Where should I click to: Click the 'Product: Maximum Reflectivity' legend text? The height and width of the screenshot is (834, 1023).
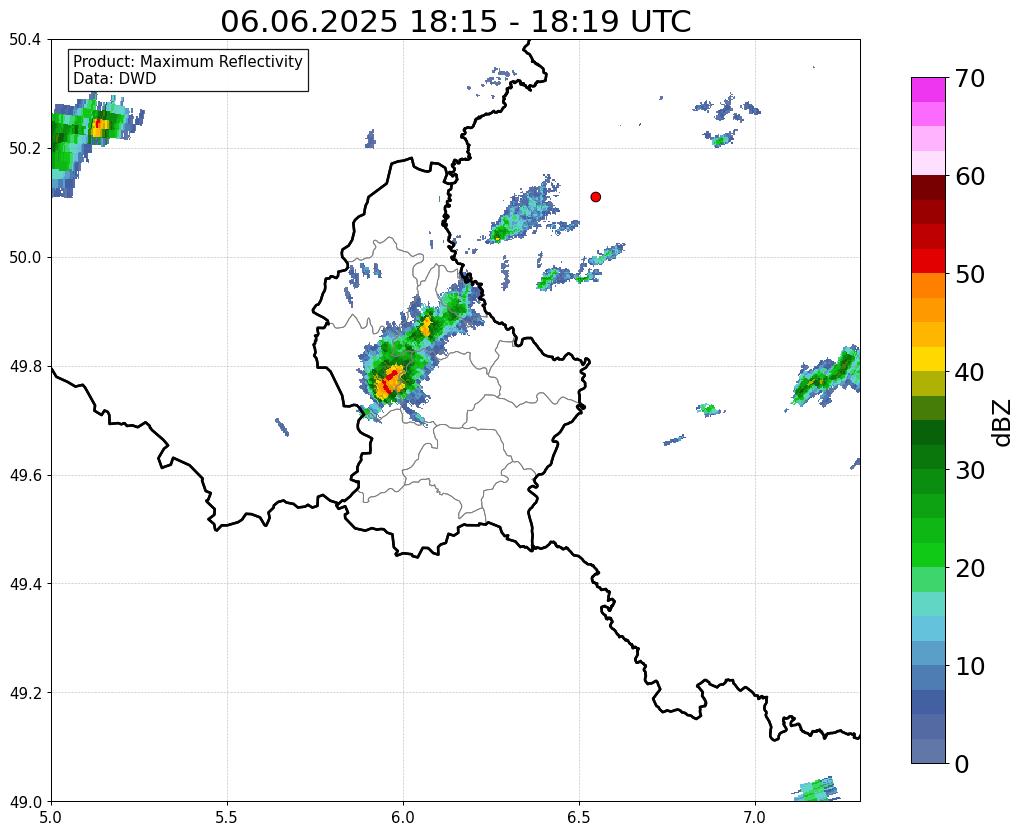pos(188,61)
